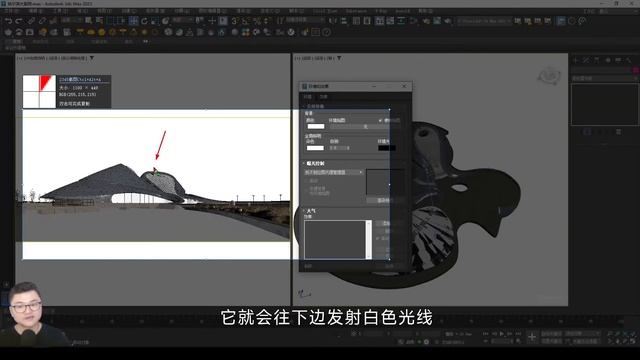Click the global lighting Tint swatch
Viewport: 640px width, 360px height.
coord(316,148)
